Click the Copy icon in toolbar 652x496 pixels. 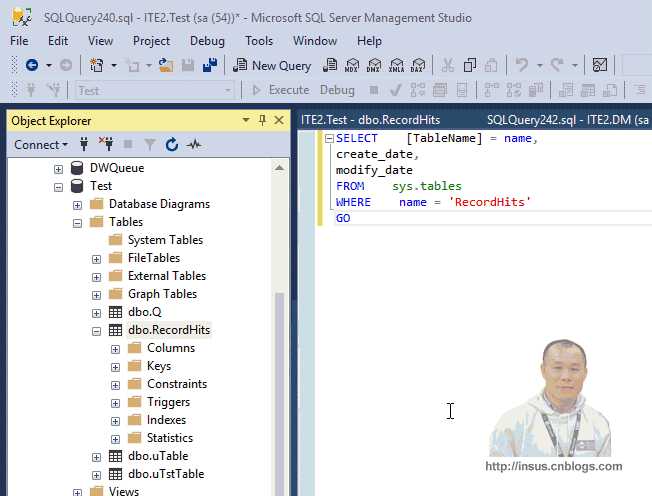470,65
